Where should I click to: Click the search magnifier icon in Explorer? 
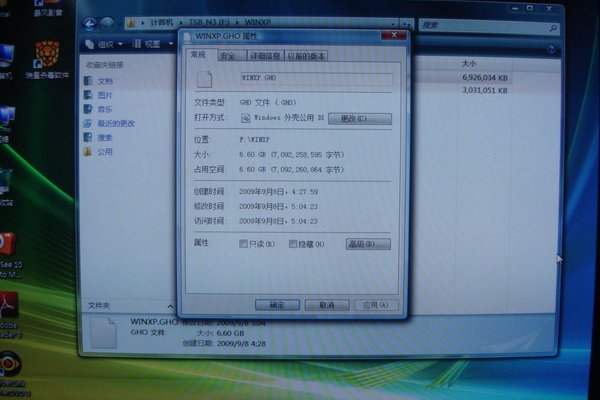pos(553,28)
